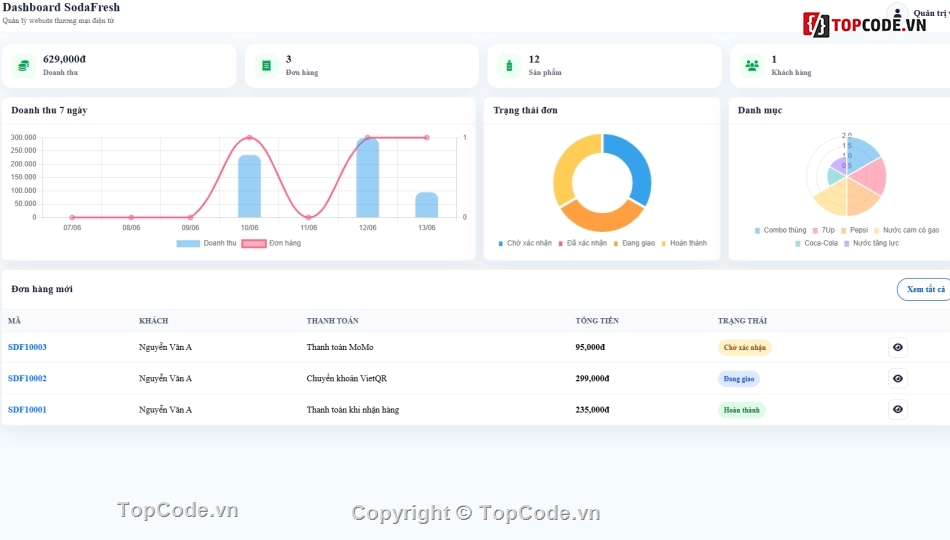
Task: Open the admin user avatar icon
Action: (x=897, y=13)
